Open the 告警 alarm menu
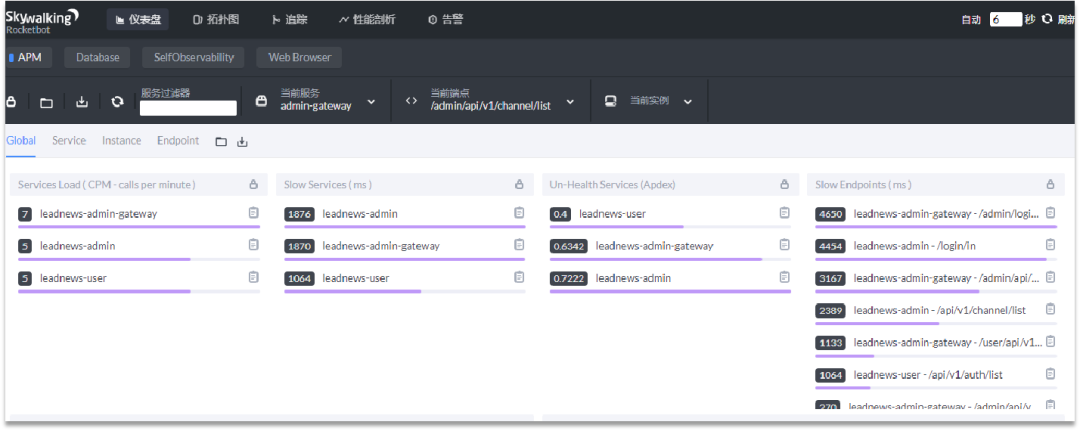 [445, 19]
